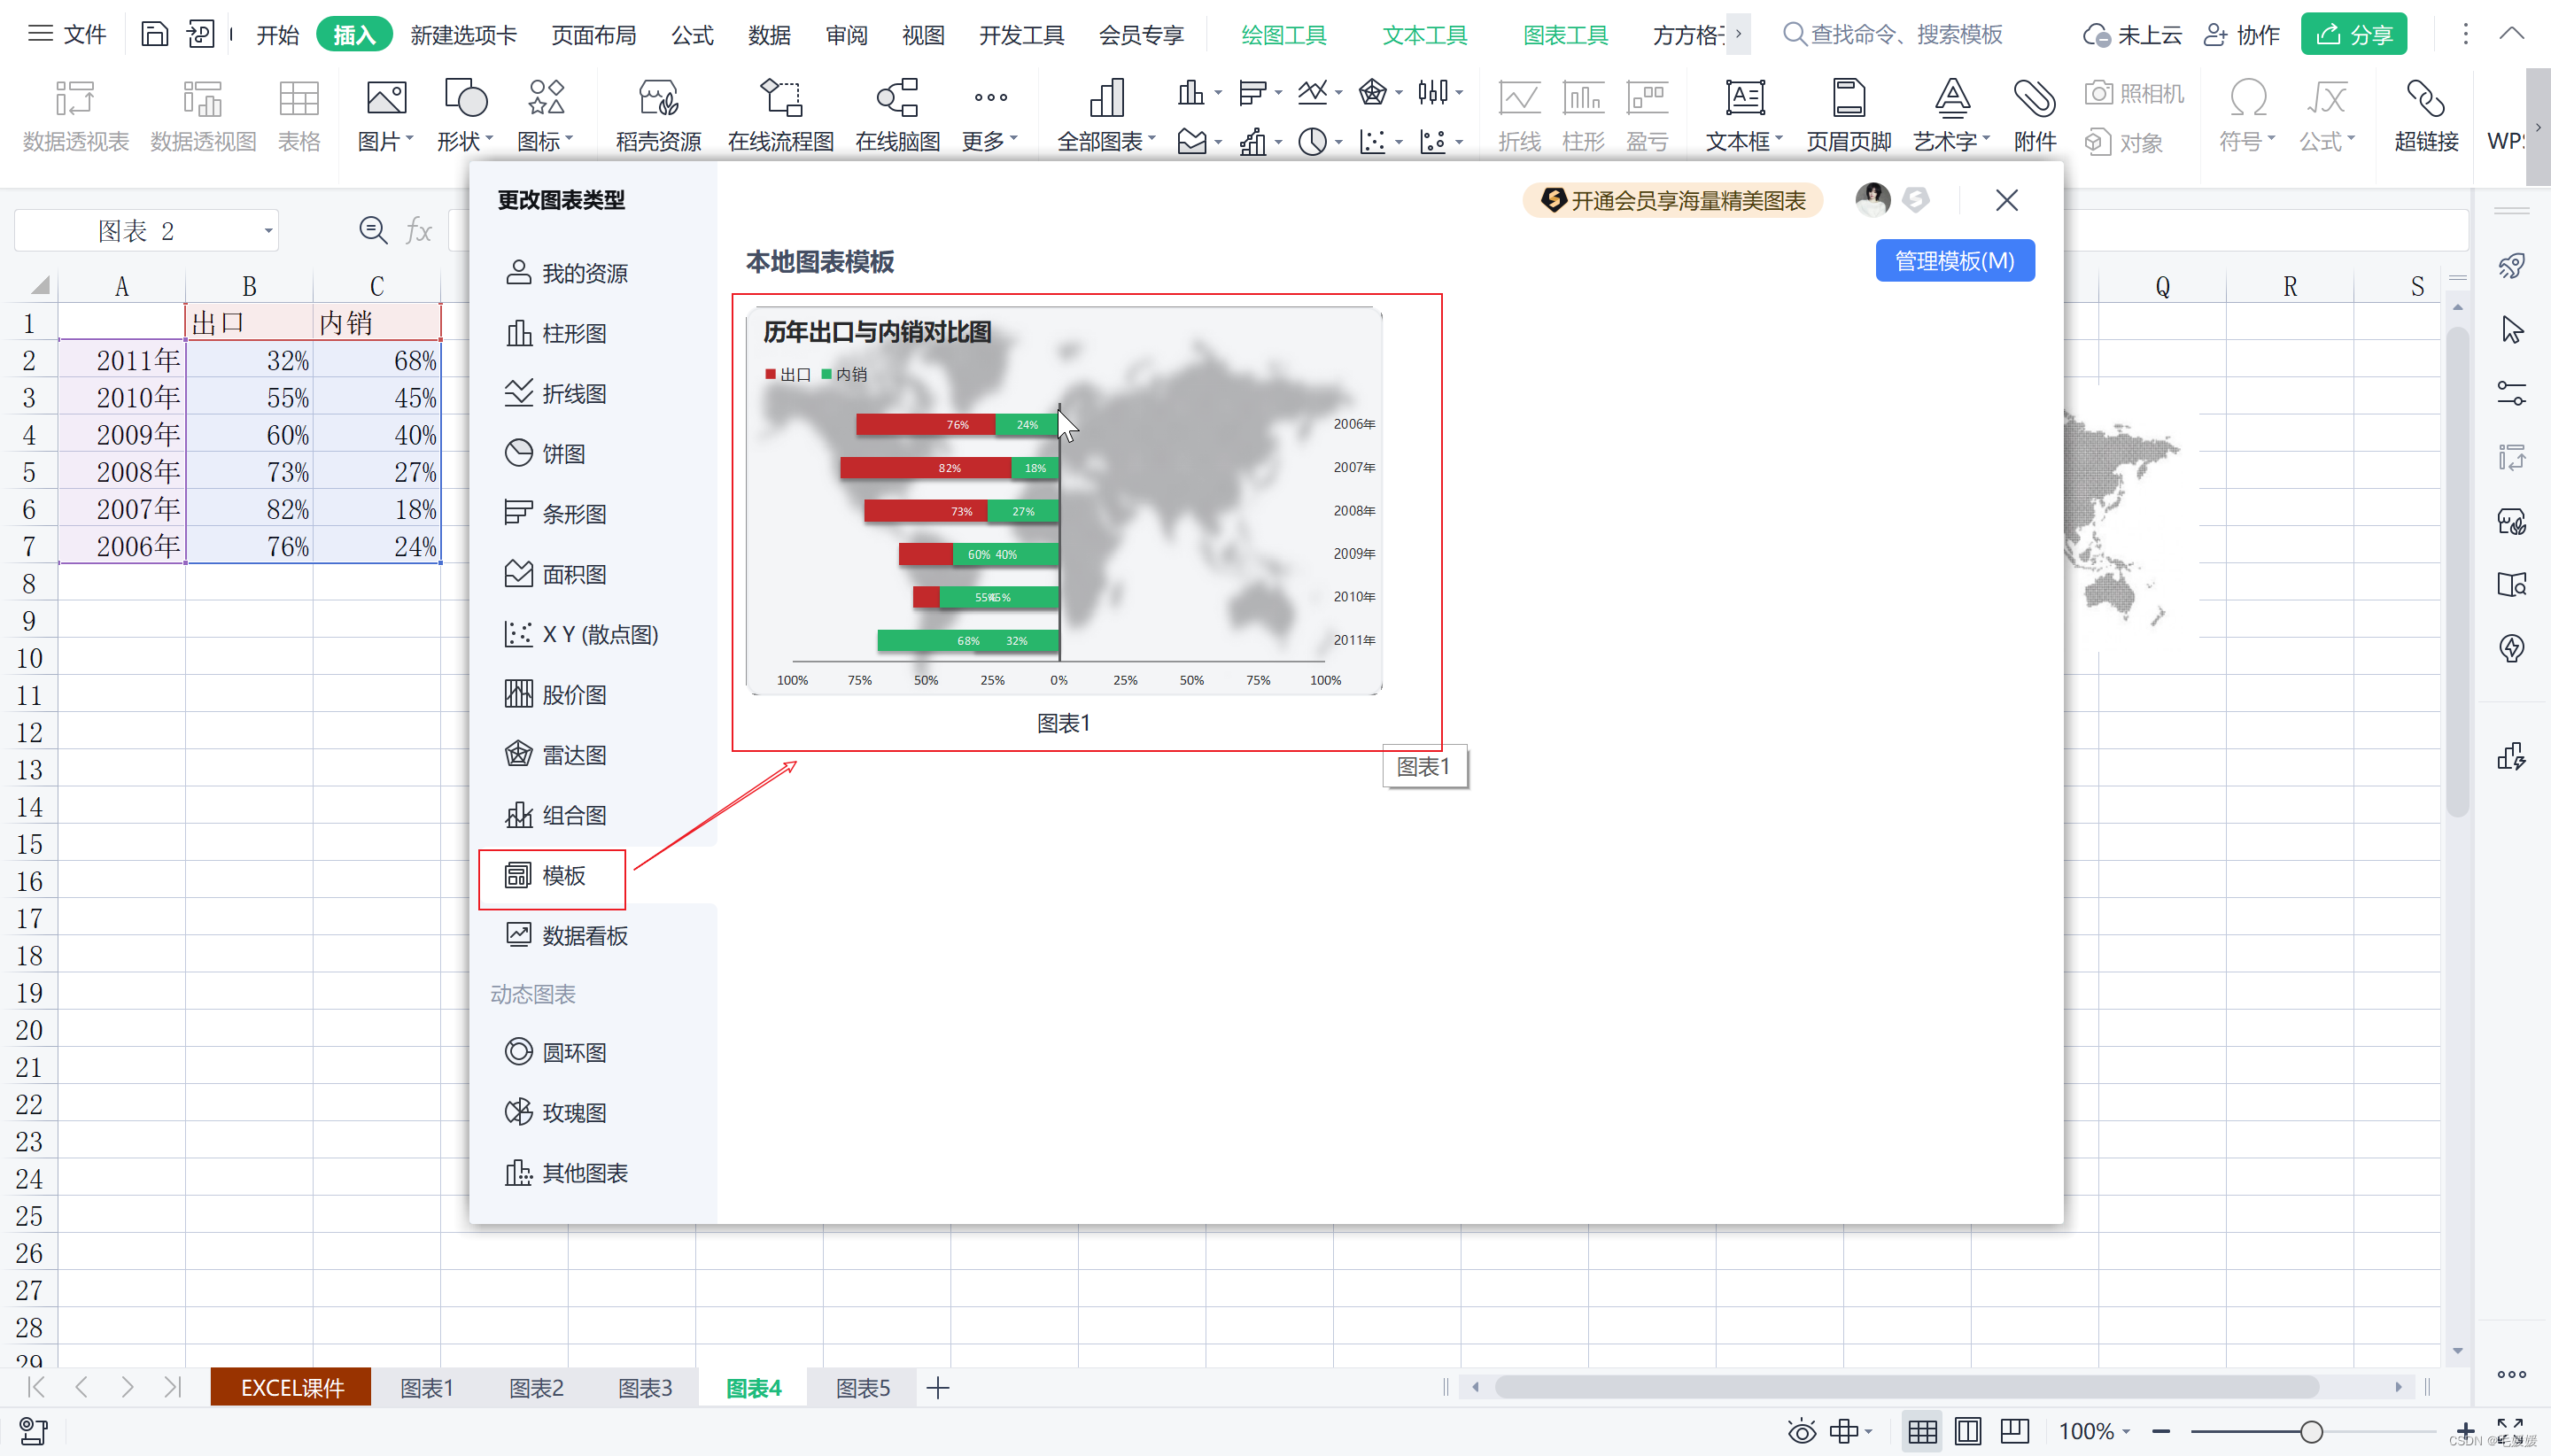Expand line chart dropdown in ribbon
The image size is (2551, 1456).
(x=1338, y=93)
